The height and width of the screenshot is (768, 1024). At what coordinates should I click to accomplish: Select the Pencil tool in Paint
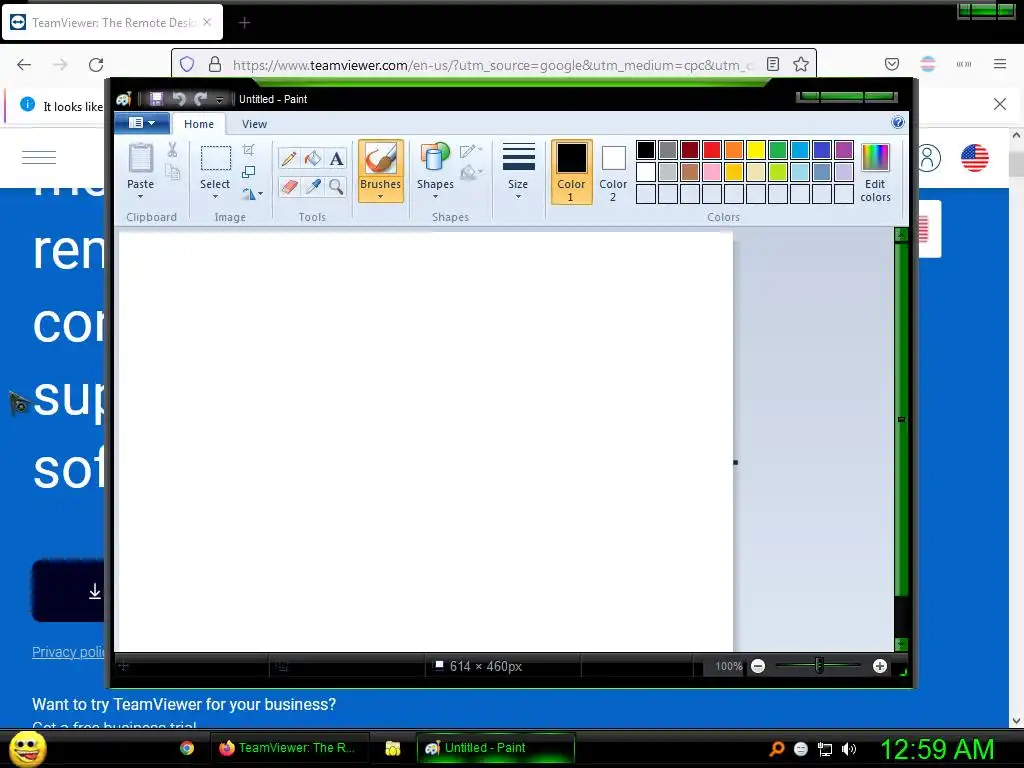289,159
